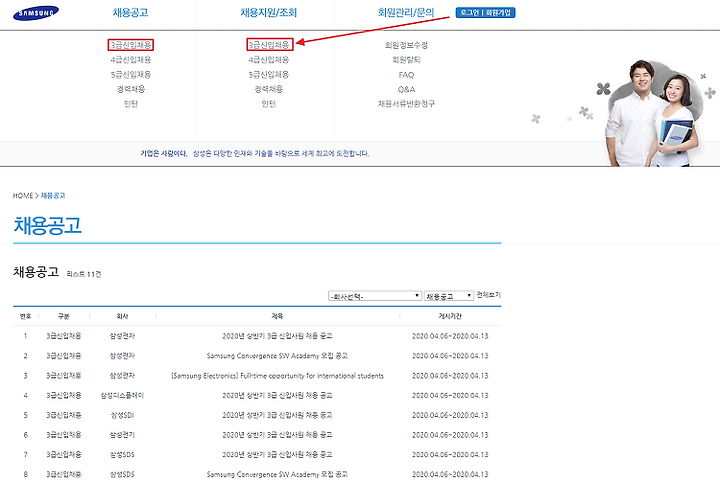The width and height of the screenshot is (720, 482).
Task: Click the 3급신입채용 cell in row 3
Action: tap(64, 376)
